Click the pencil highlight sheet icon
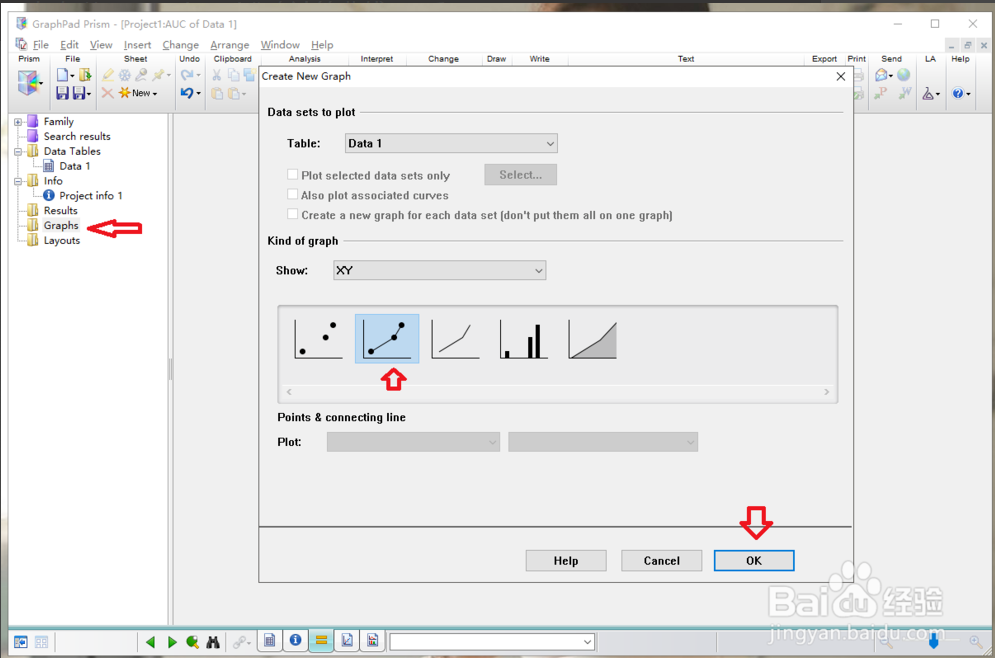Image resolution: width=995 pixels, height=658 pixels. coord(108,75)
